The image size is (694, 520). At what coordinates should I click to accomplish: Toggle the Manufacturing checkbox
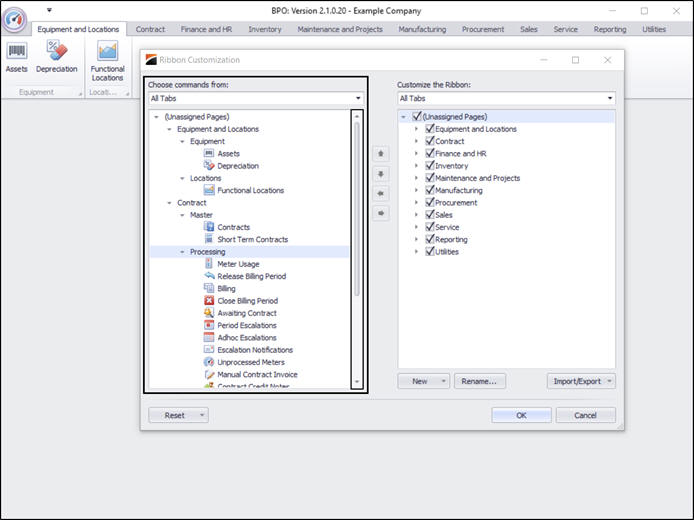click(429, 190)
